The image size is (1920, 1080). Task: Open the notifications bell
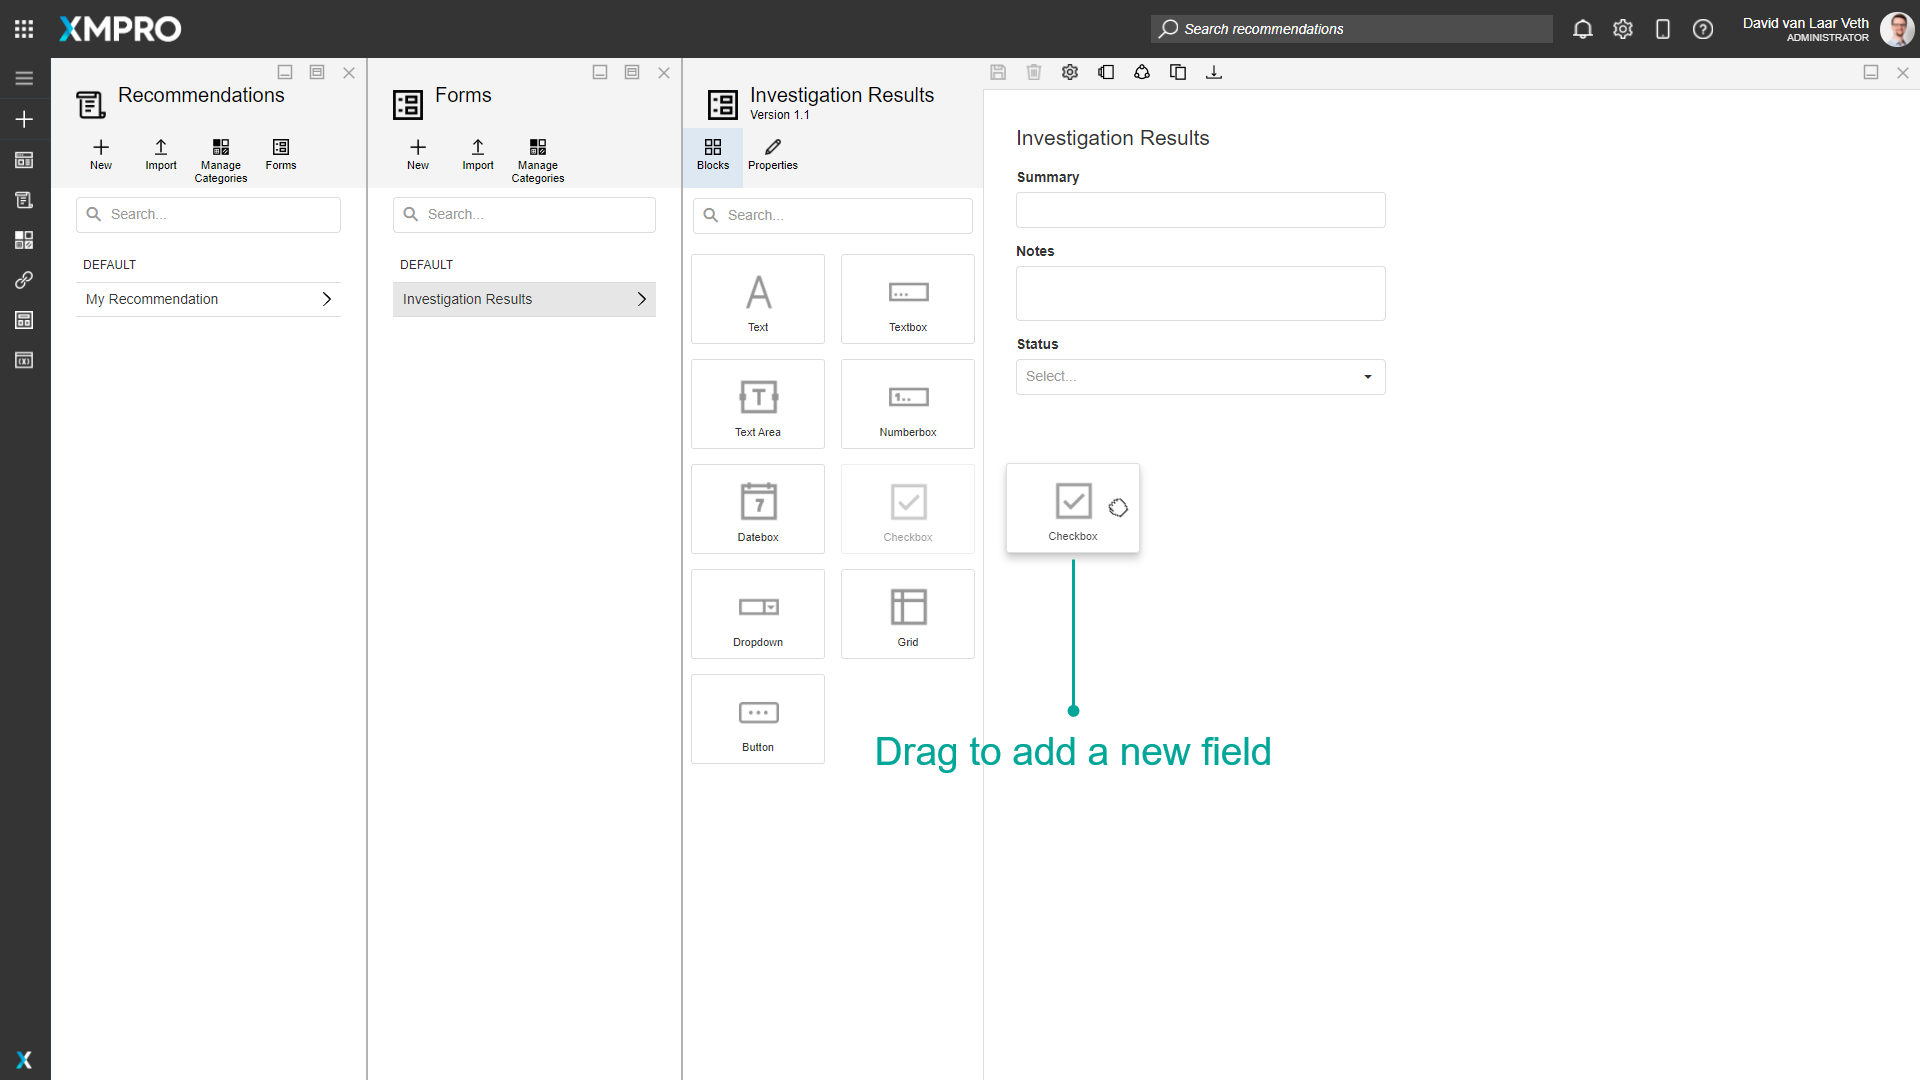coord(1583,29)
